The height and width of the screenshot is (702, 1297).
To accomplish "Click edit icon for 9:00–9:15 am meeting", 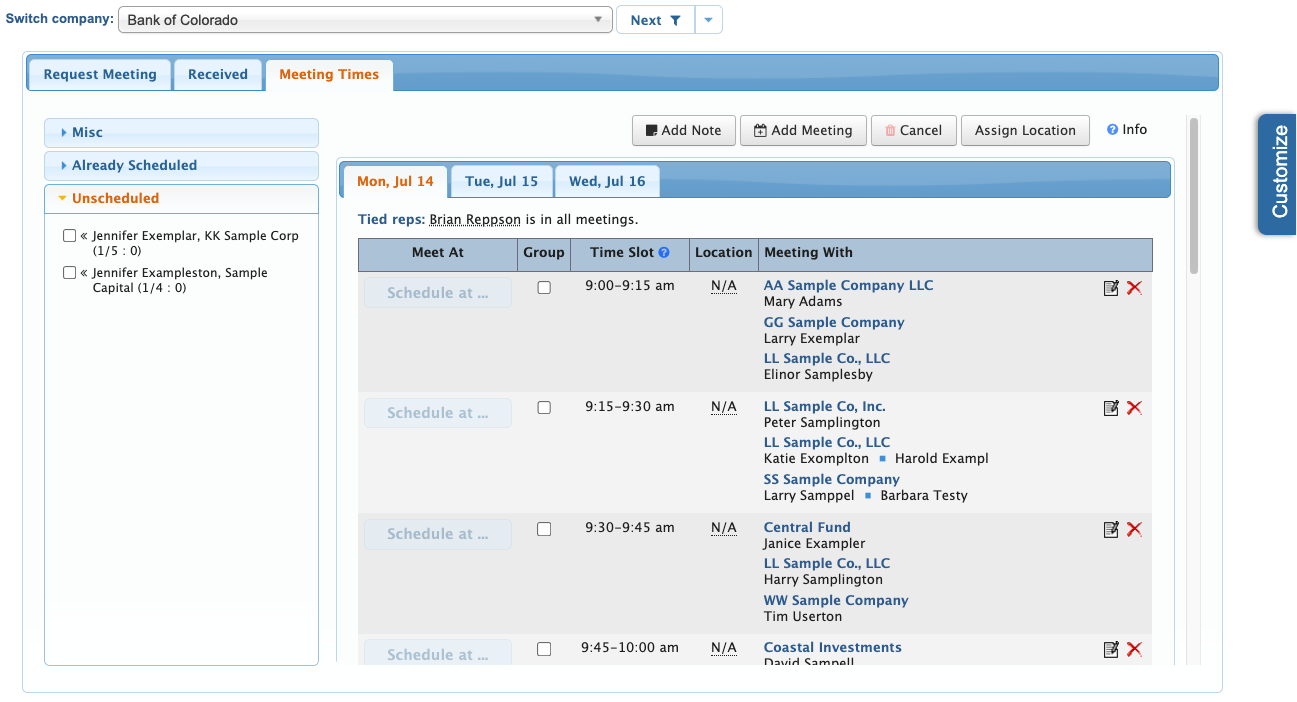I will pyautogui.click(x=1110, y=288).
